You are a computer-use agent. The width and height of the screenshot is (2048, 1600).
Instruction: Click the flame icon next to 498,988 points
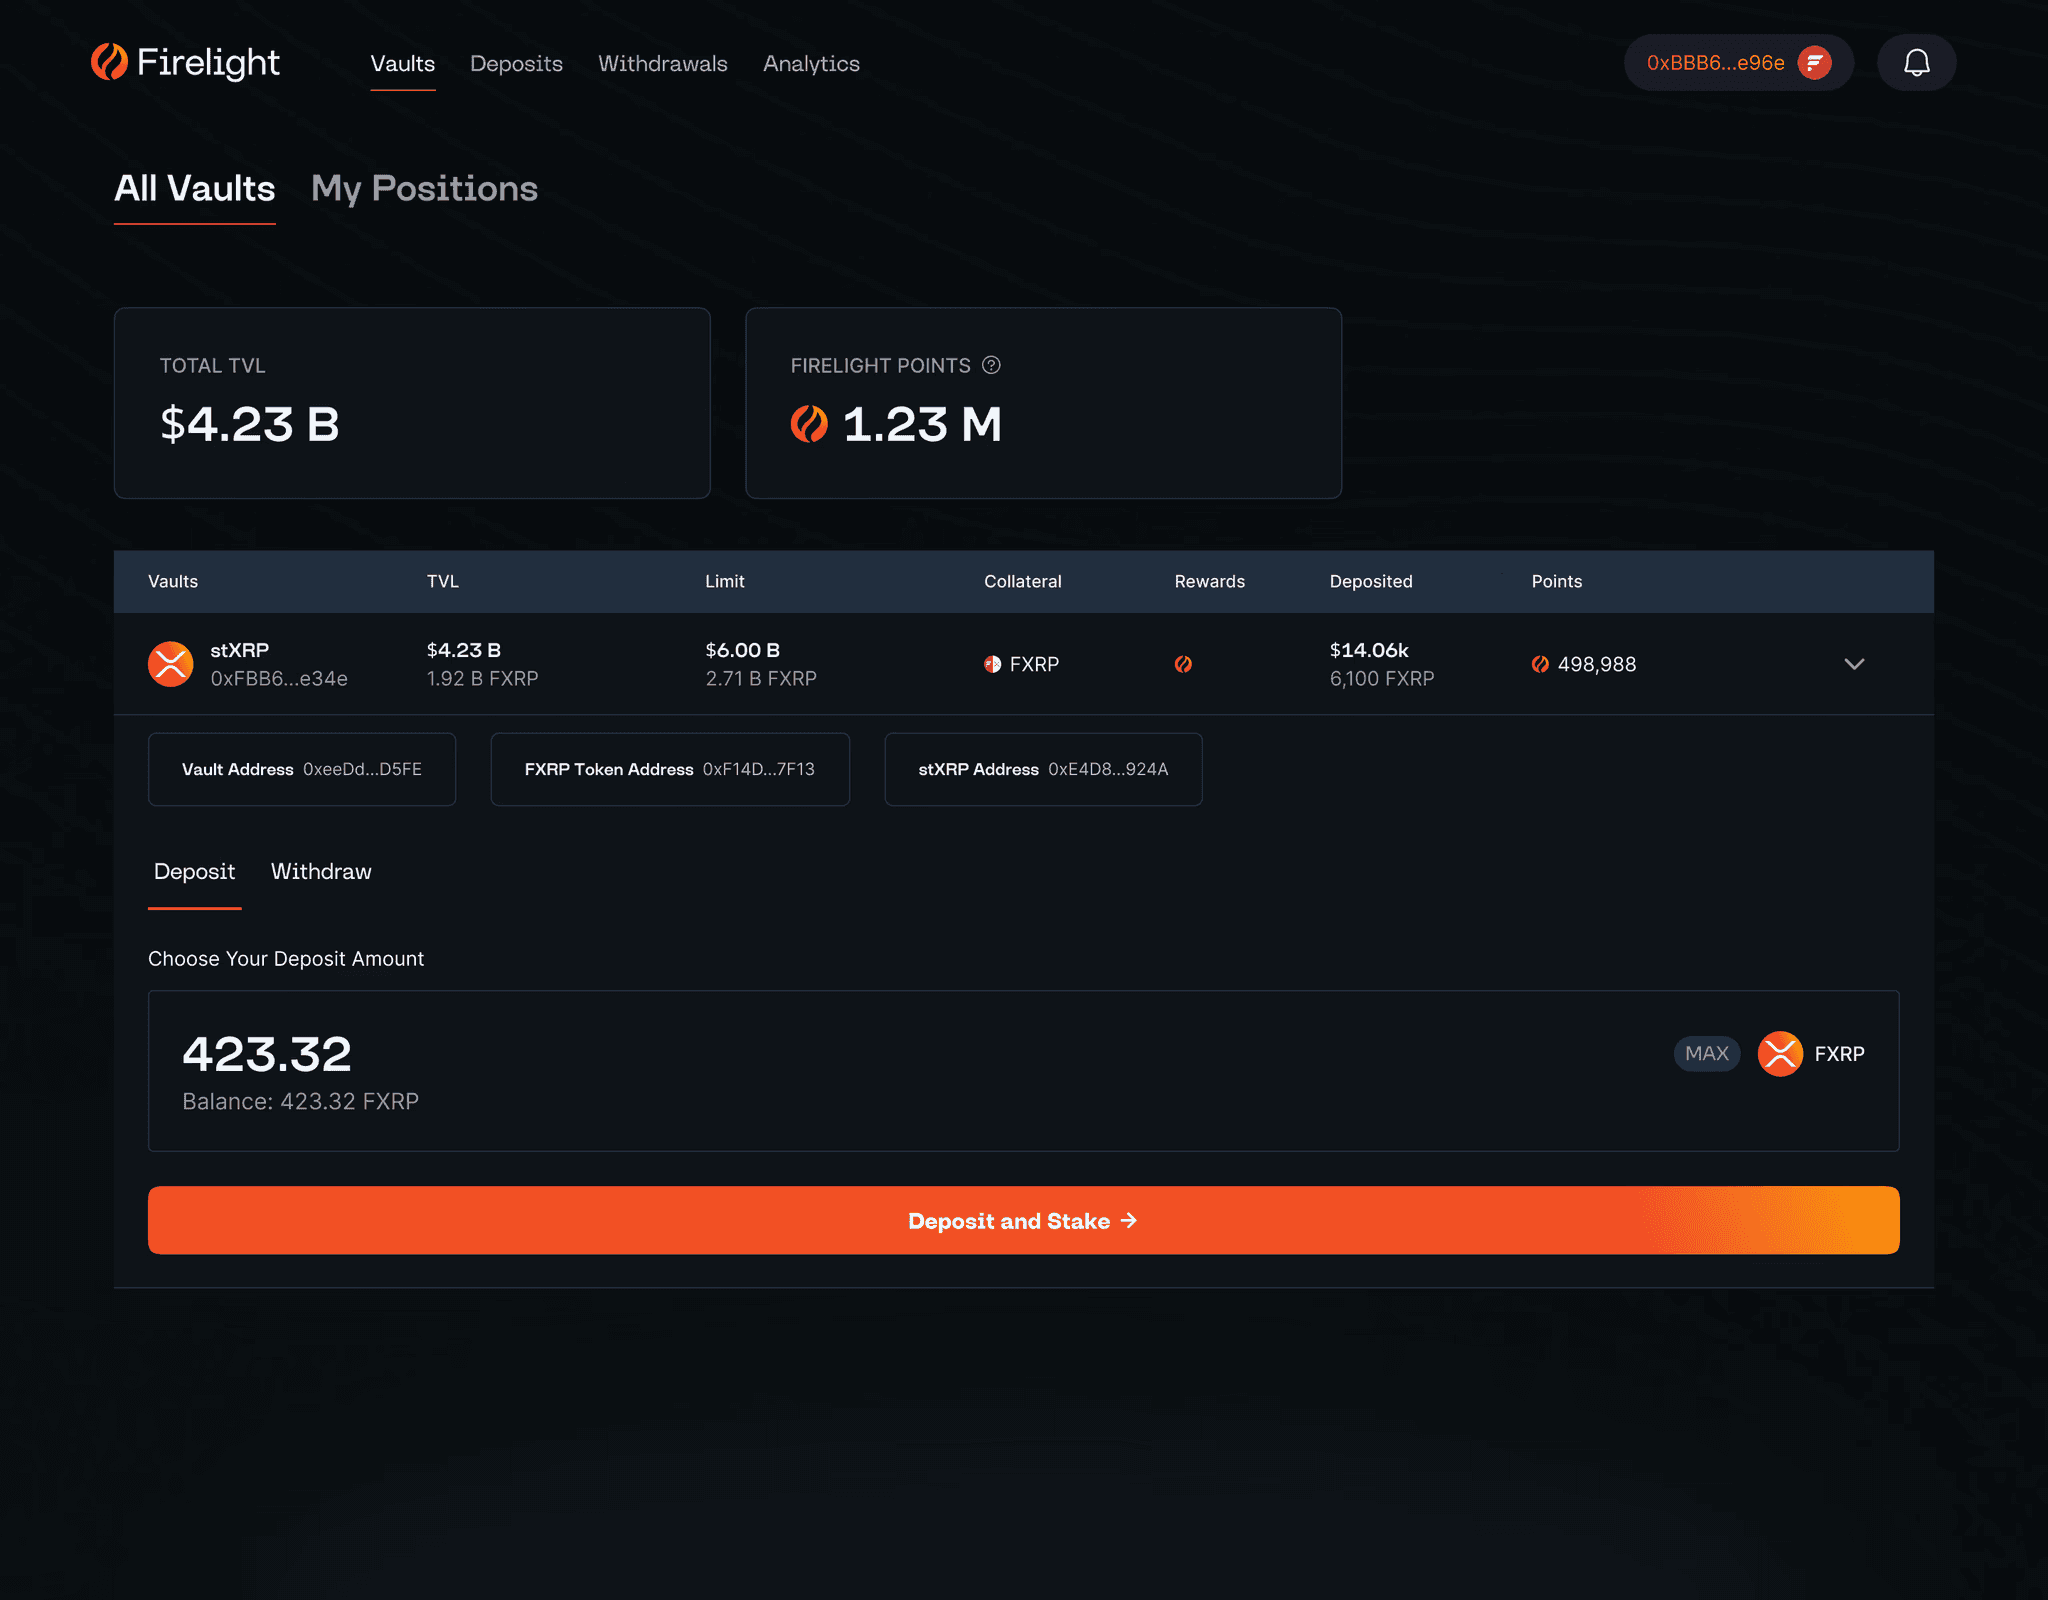point(1540,664)
